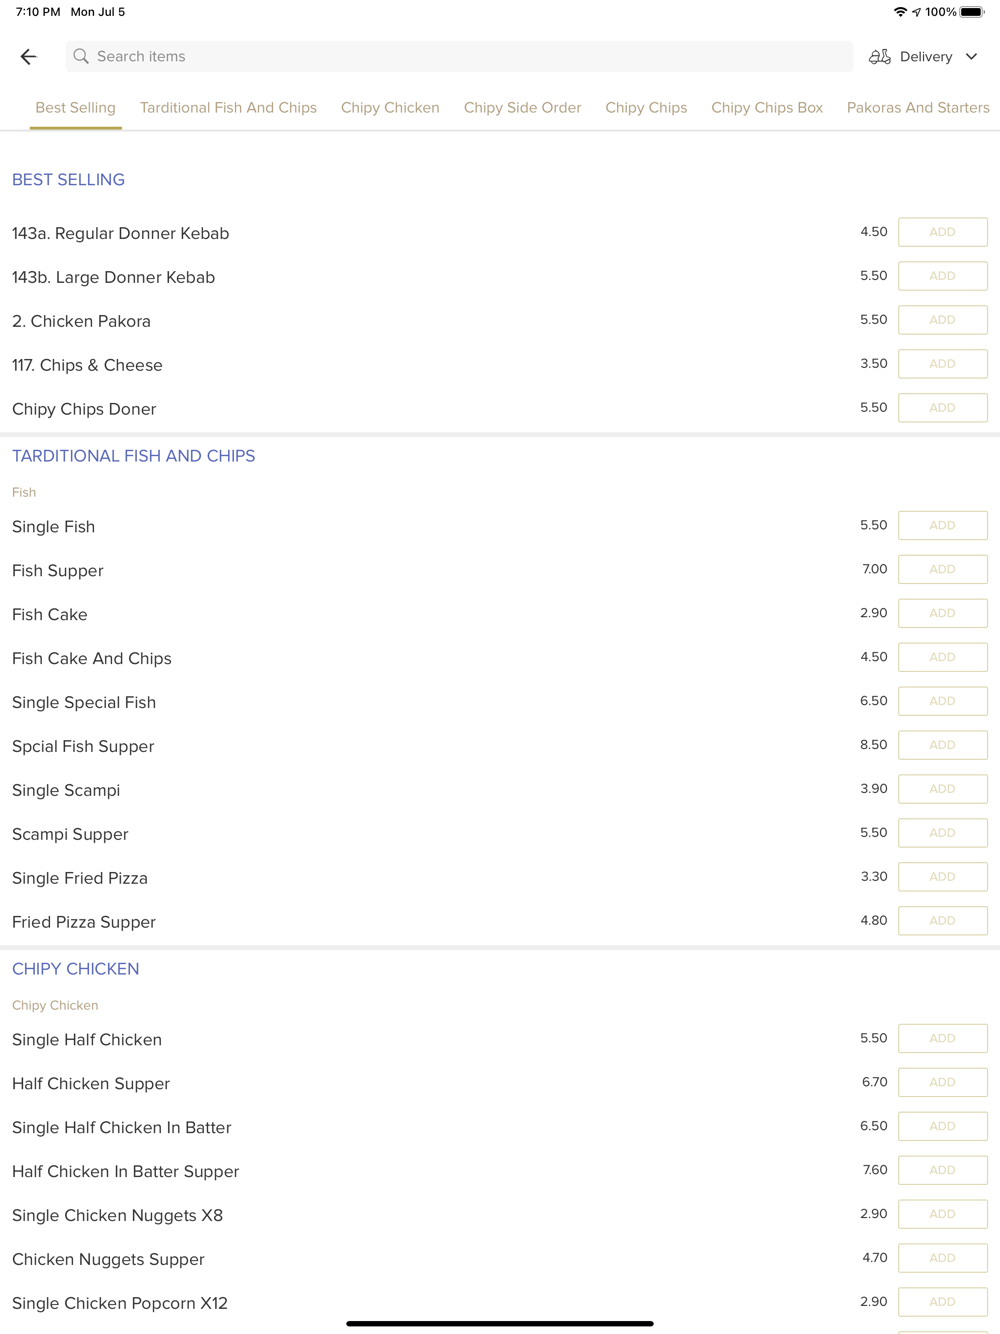Go to Pakoras And Starters tab
Image resolution: width=1000 pixels, height=1334 pixels.
point(918,108)
